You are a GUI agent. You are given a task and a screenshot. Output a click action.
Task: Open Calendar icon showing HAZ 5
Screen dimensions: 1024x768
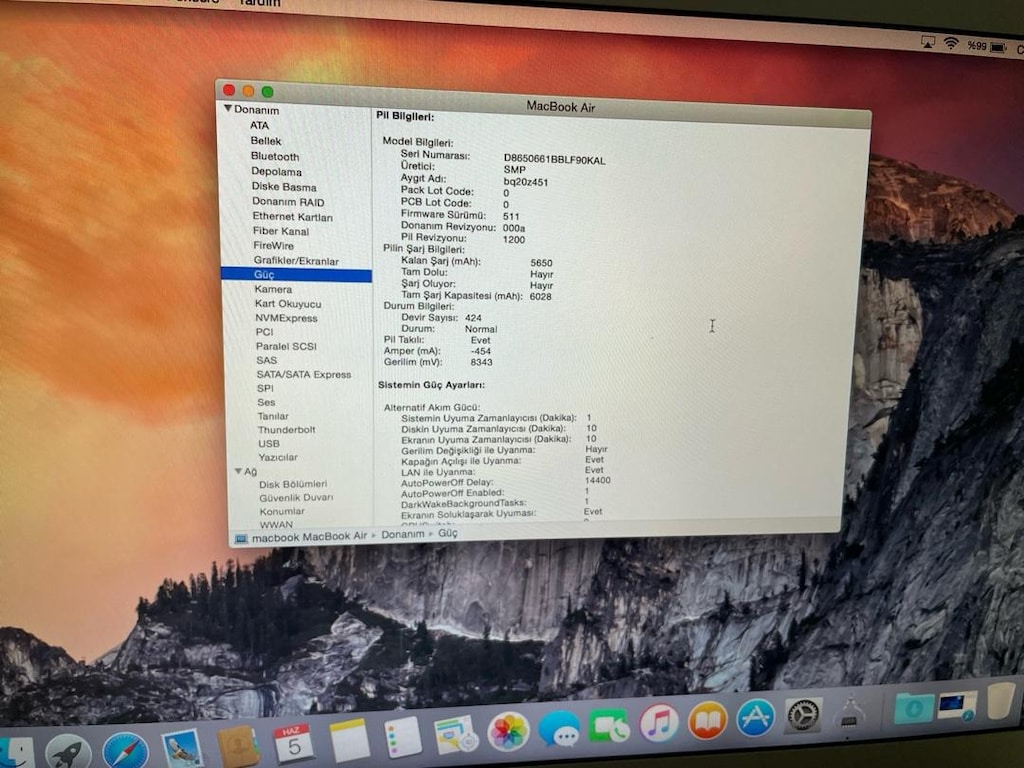coord(293,743)
